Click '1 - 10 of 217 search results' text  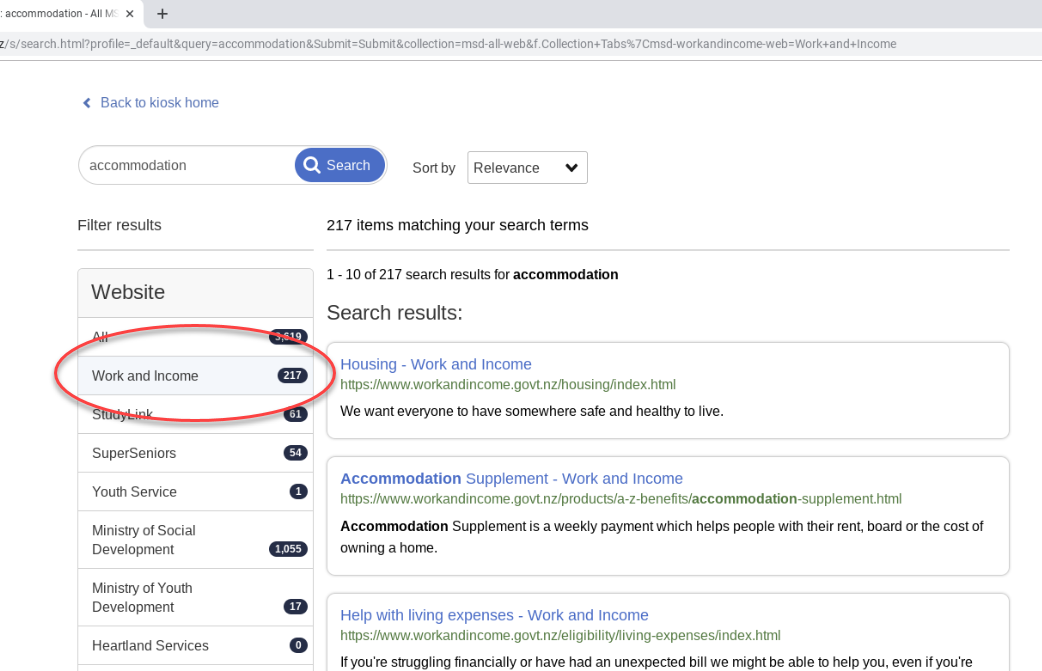click(472, 274)
